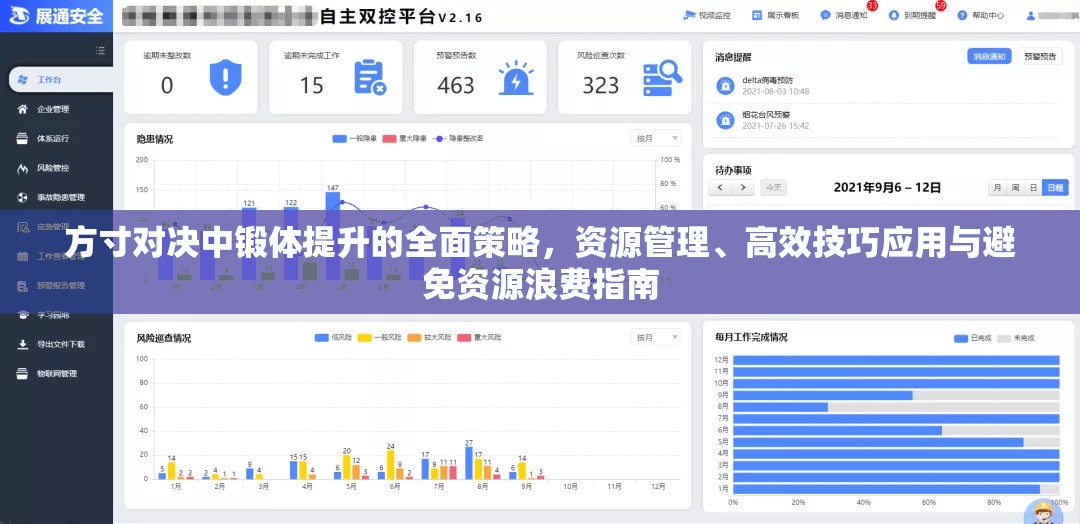Toggle the 隐患整改率 line legend
1080x524 pixels.
458,138
